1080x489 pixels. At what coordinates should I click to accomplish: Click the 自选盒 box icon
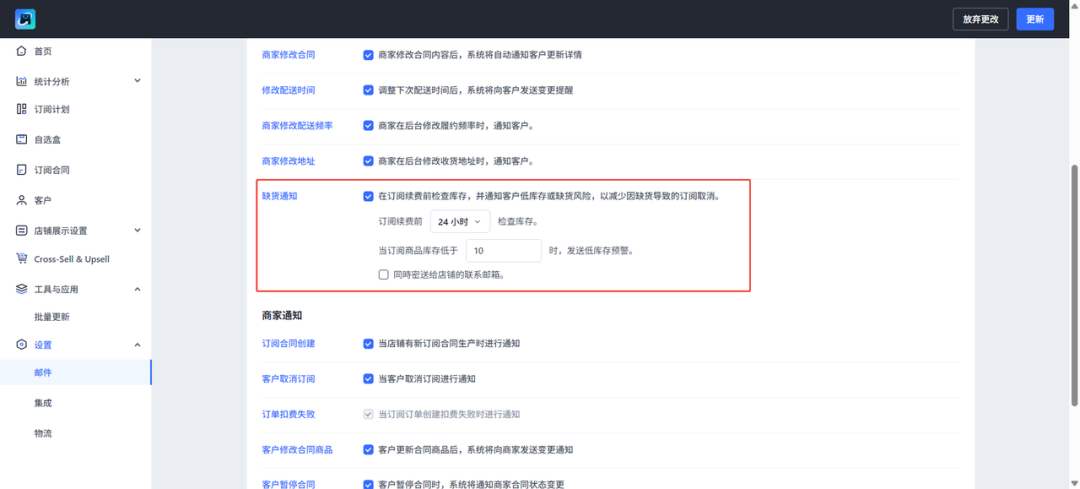click(21, 139)
